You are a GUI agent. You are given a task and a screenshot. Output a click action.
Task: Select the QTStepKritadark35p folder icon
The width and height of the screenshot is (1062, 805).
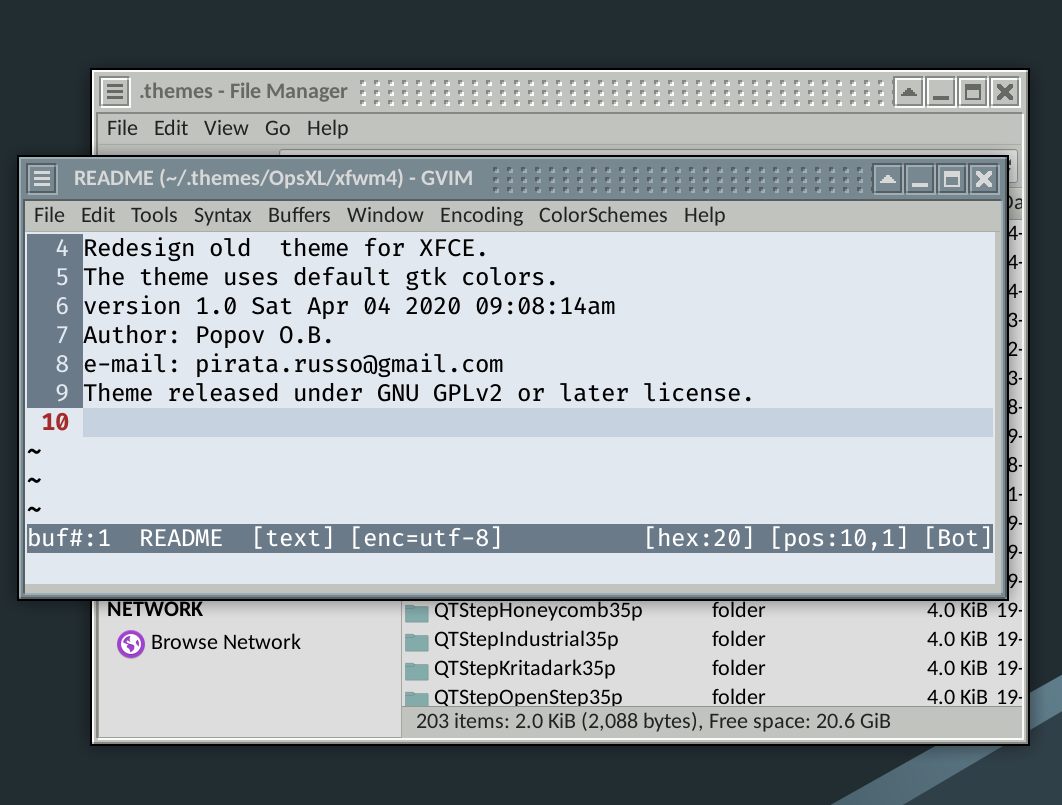tap(417, 670)
